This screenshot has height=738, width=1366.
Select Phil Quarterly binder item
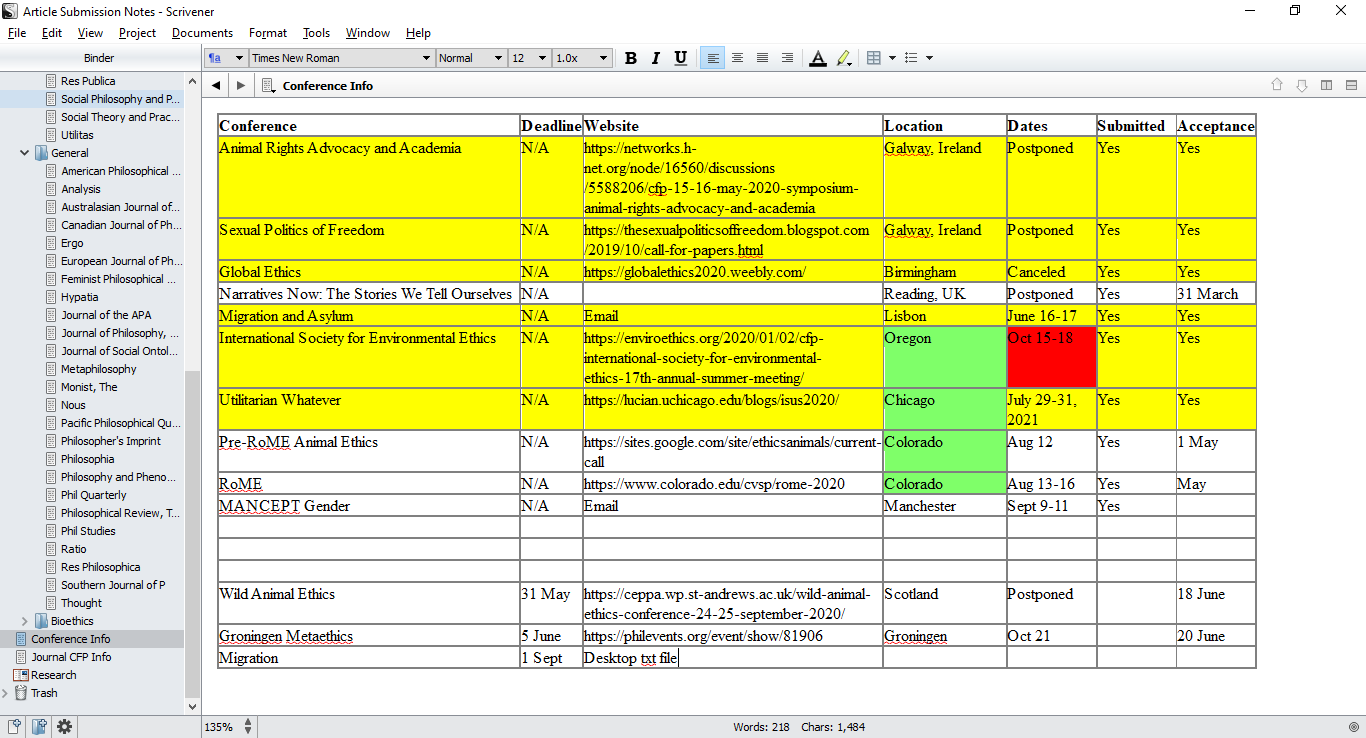coord(94,495)
